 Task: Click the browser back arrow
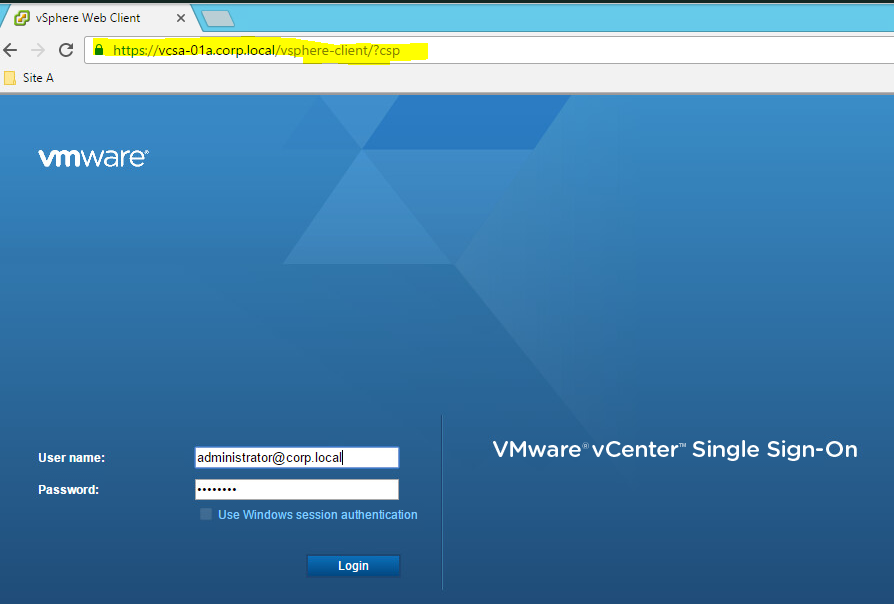pos(10,50)
